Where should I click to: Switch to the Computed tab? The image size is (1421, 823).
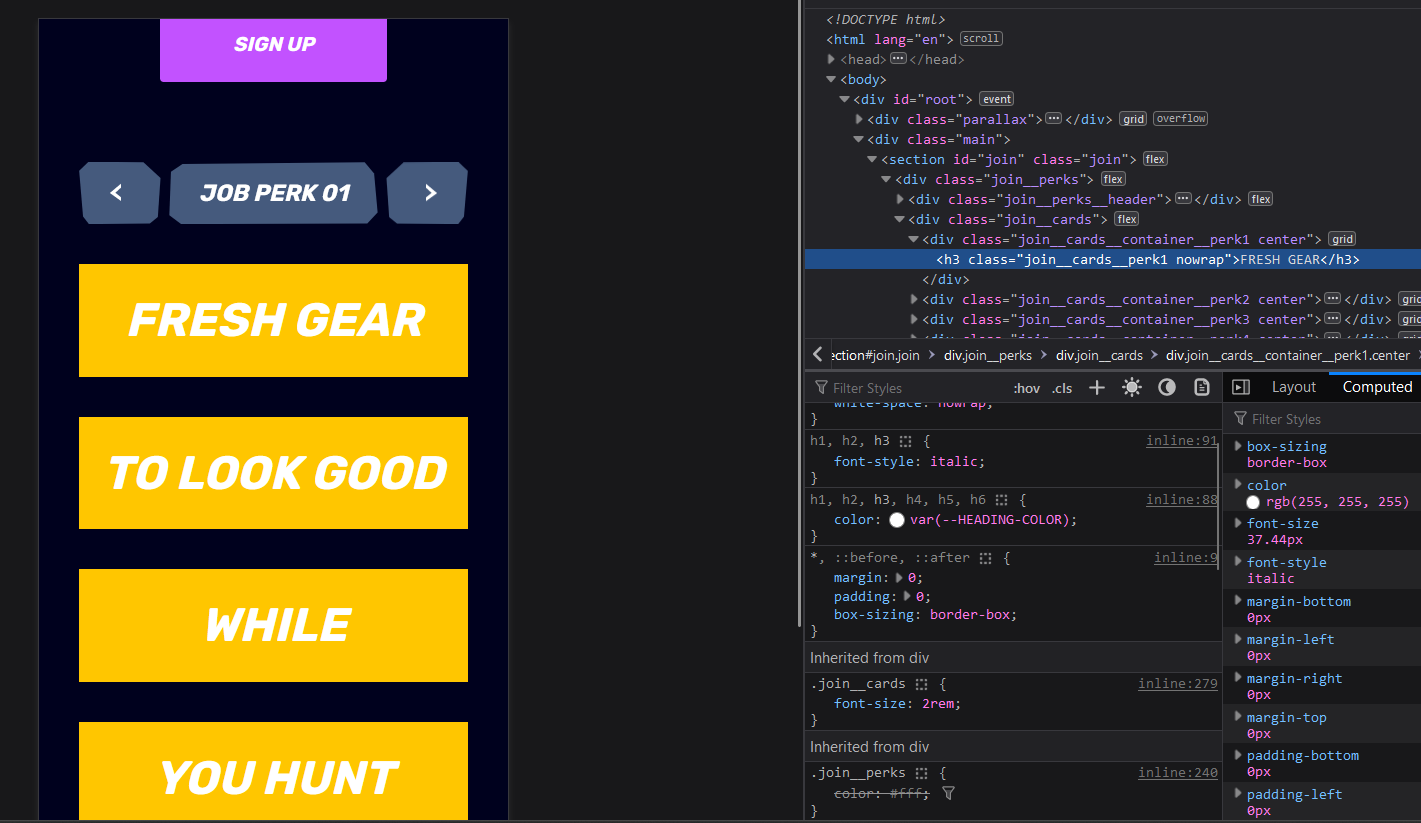[1379, 386]
